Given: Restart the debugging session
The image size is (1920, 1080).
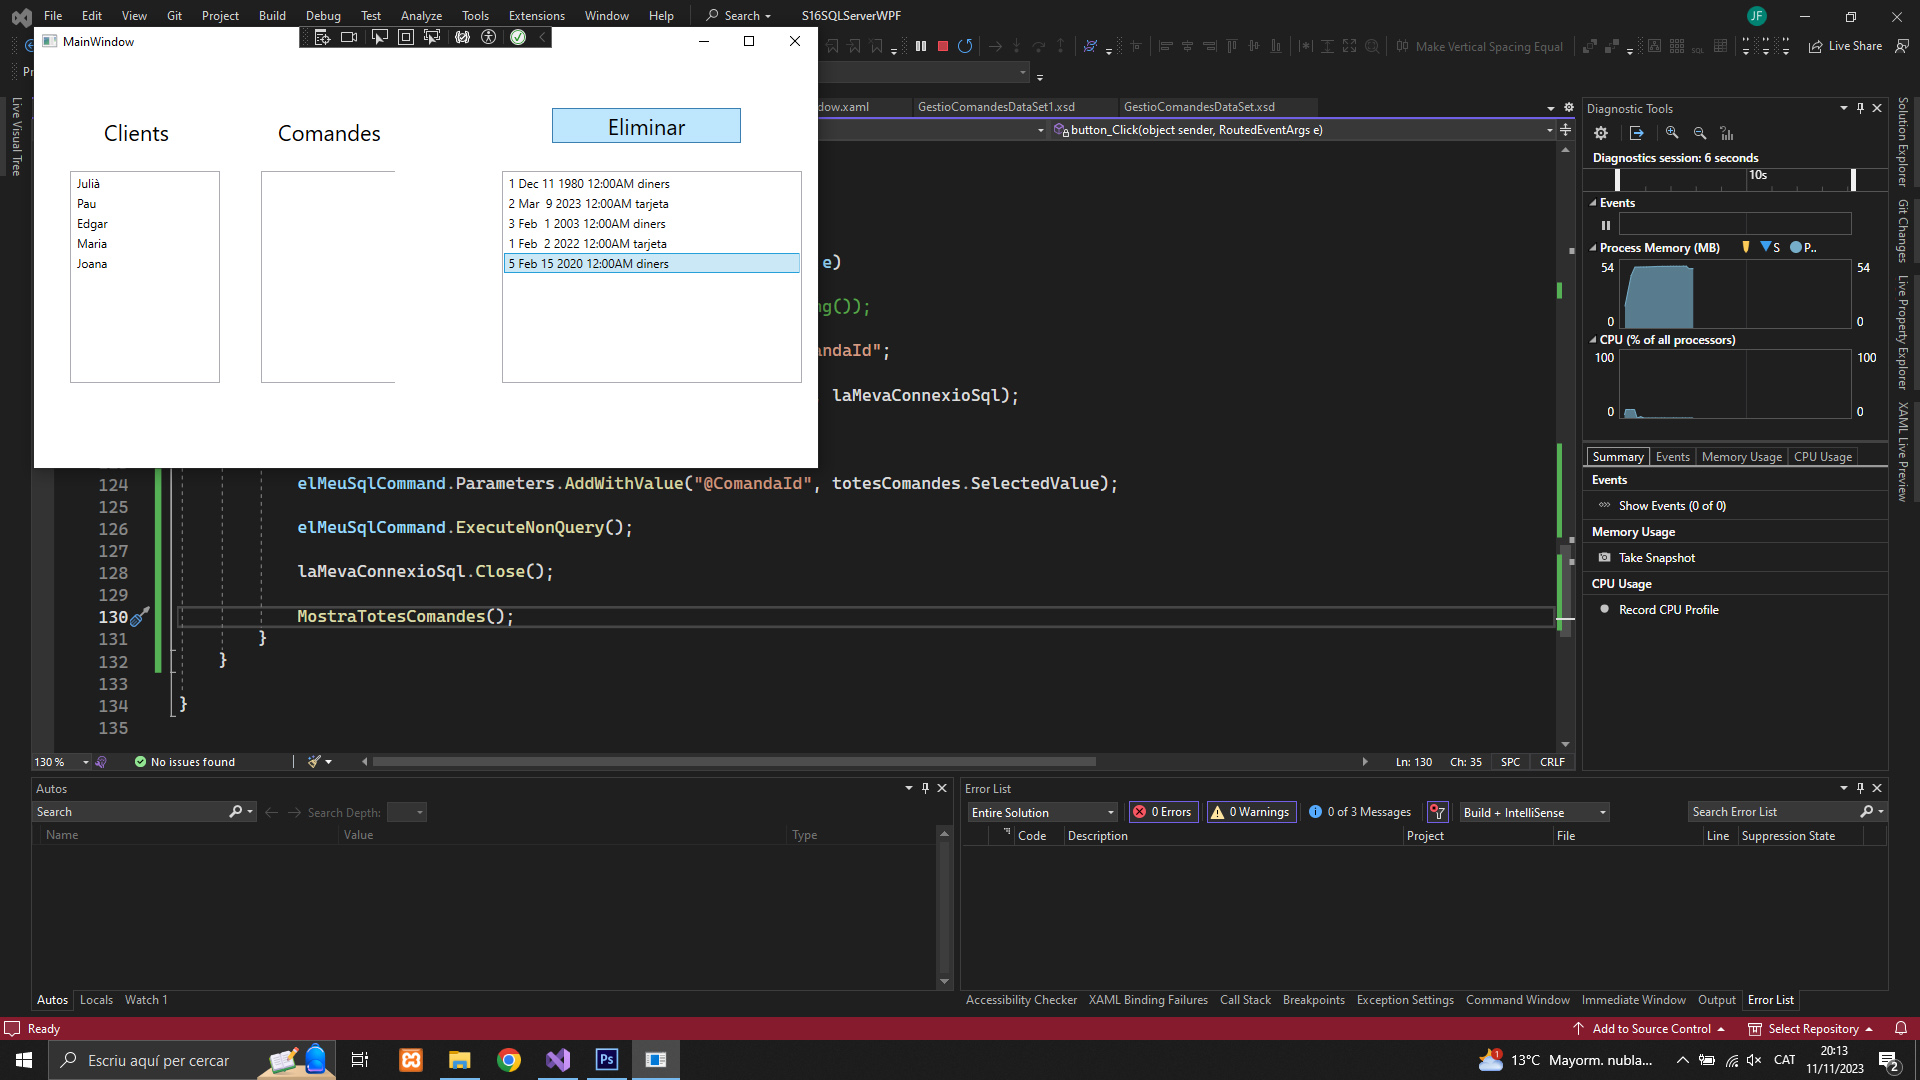Looking at the screenshot, I should 965,46.
